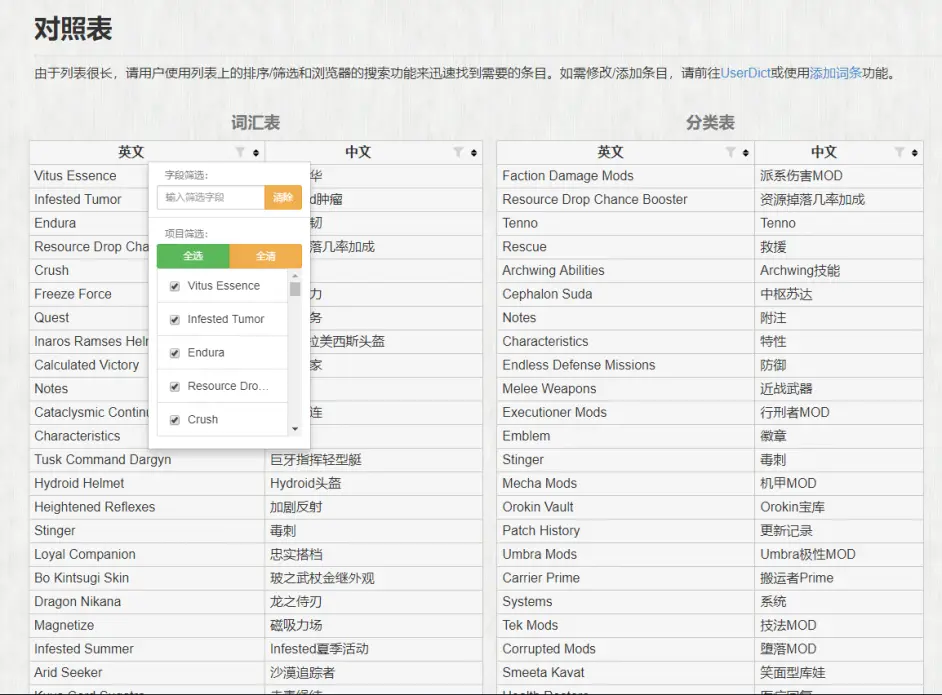The image size is (942, 695).
Task: Sort the 分类表 英文 column via arrows icon
Action: (746, 153)
